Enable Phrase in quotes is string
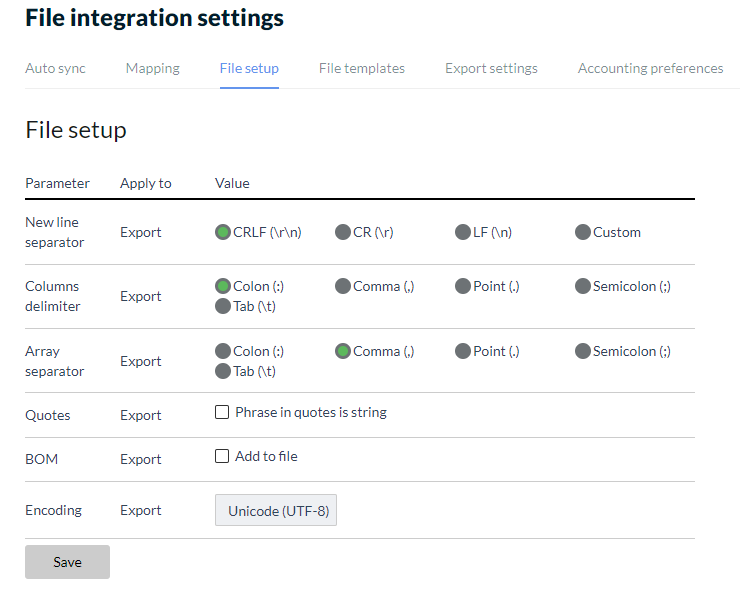This screenshot has width=740, height=593. pos(222,412)
